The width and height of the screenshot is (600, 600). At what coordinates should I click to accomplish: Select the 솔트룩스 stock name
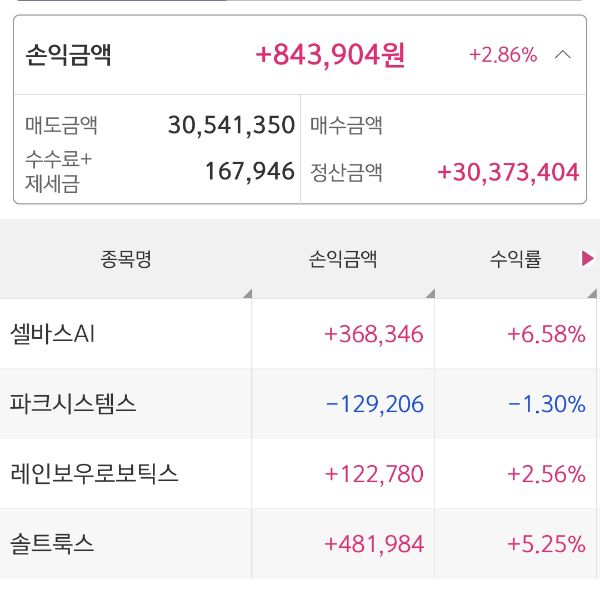tap(52, 544)
